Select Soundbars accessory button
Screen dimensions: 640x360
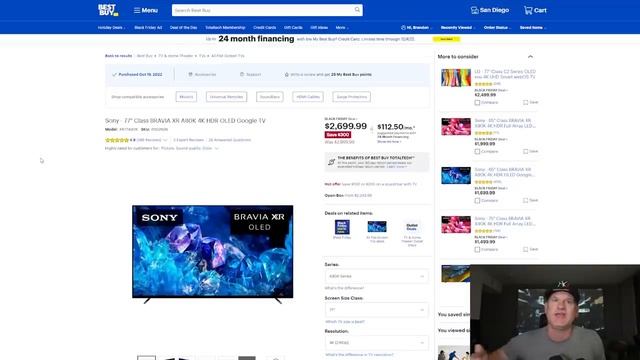270,97
